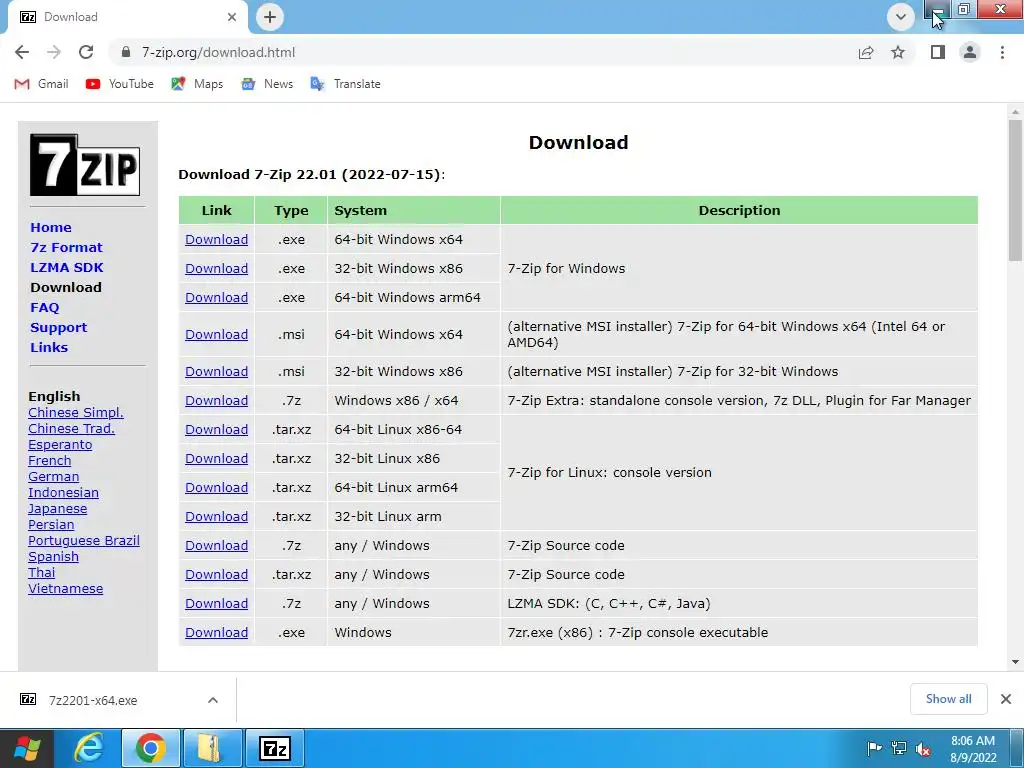Screen dimensions: 1024x768
Task: Click the taskbar clock showing 8:06 AM
Action: click(x=973, y=748)
